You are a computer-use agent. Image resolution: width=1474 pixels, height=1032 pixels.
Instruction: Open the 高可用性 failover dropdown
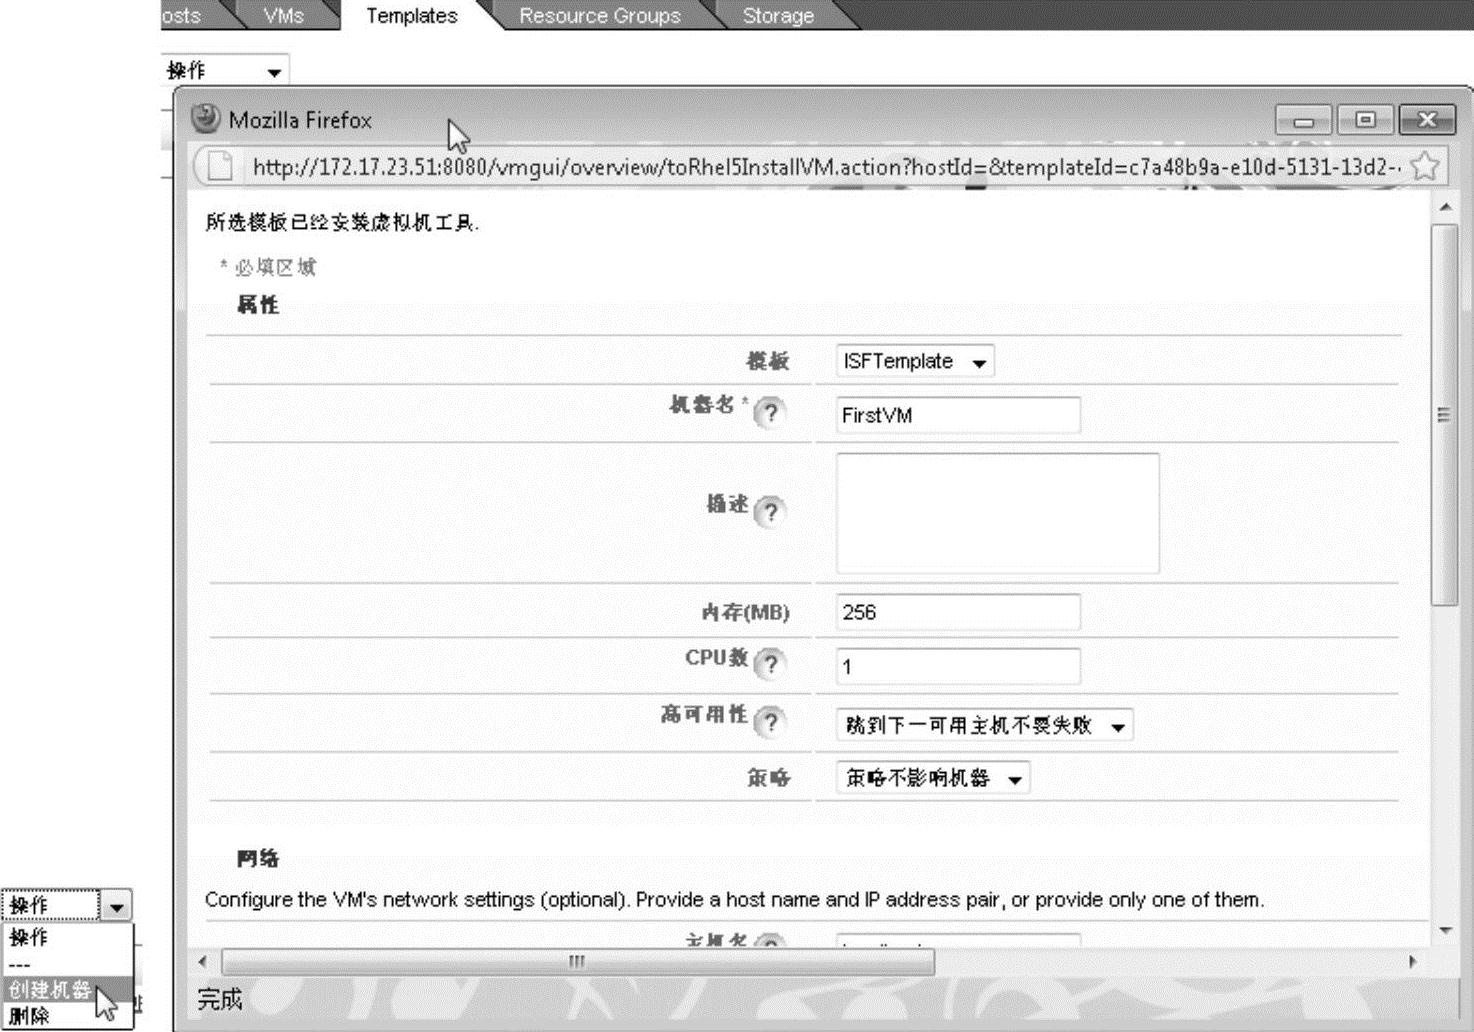tap(984, 725)
